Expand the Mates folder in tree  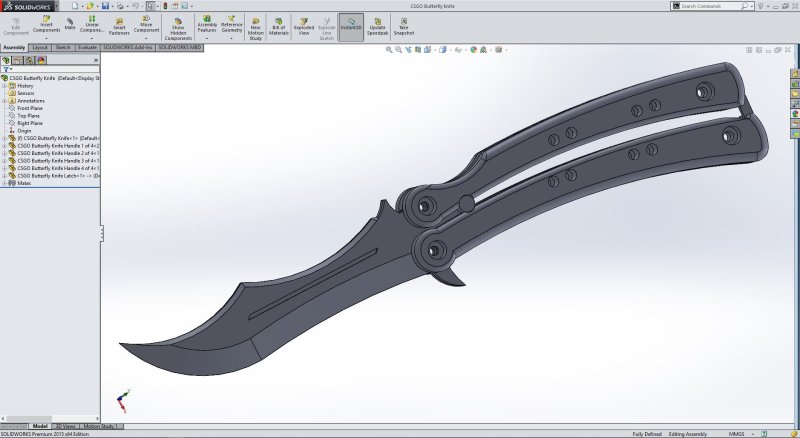[4, 183]
